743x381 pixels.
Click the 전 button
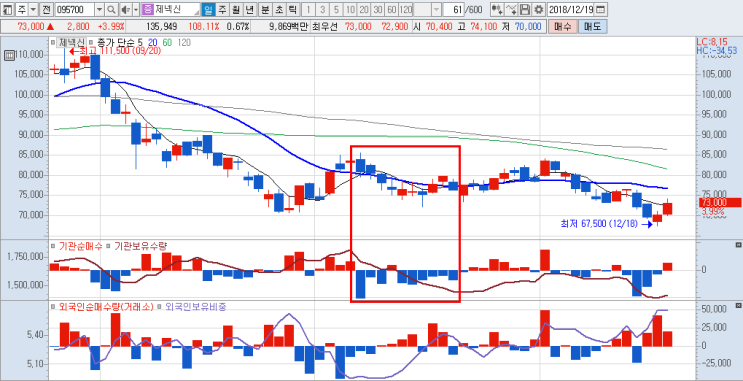pyautogui.click(x=45, y=9)
